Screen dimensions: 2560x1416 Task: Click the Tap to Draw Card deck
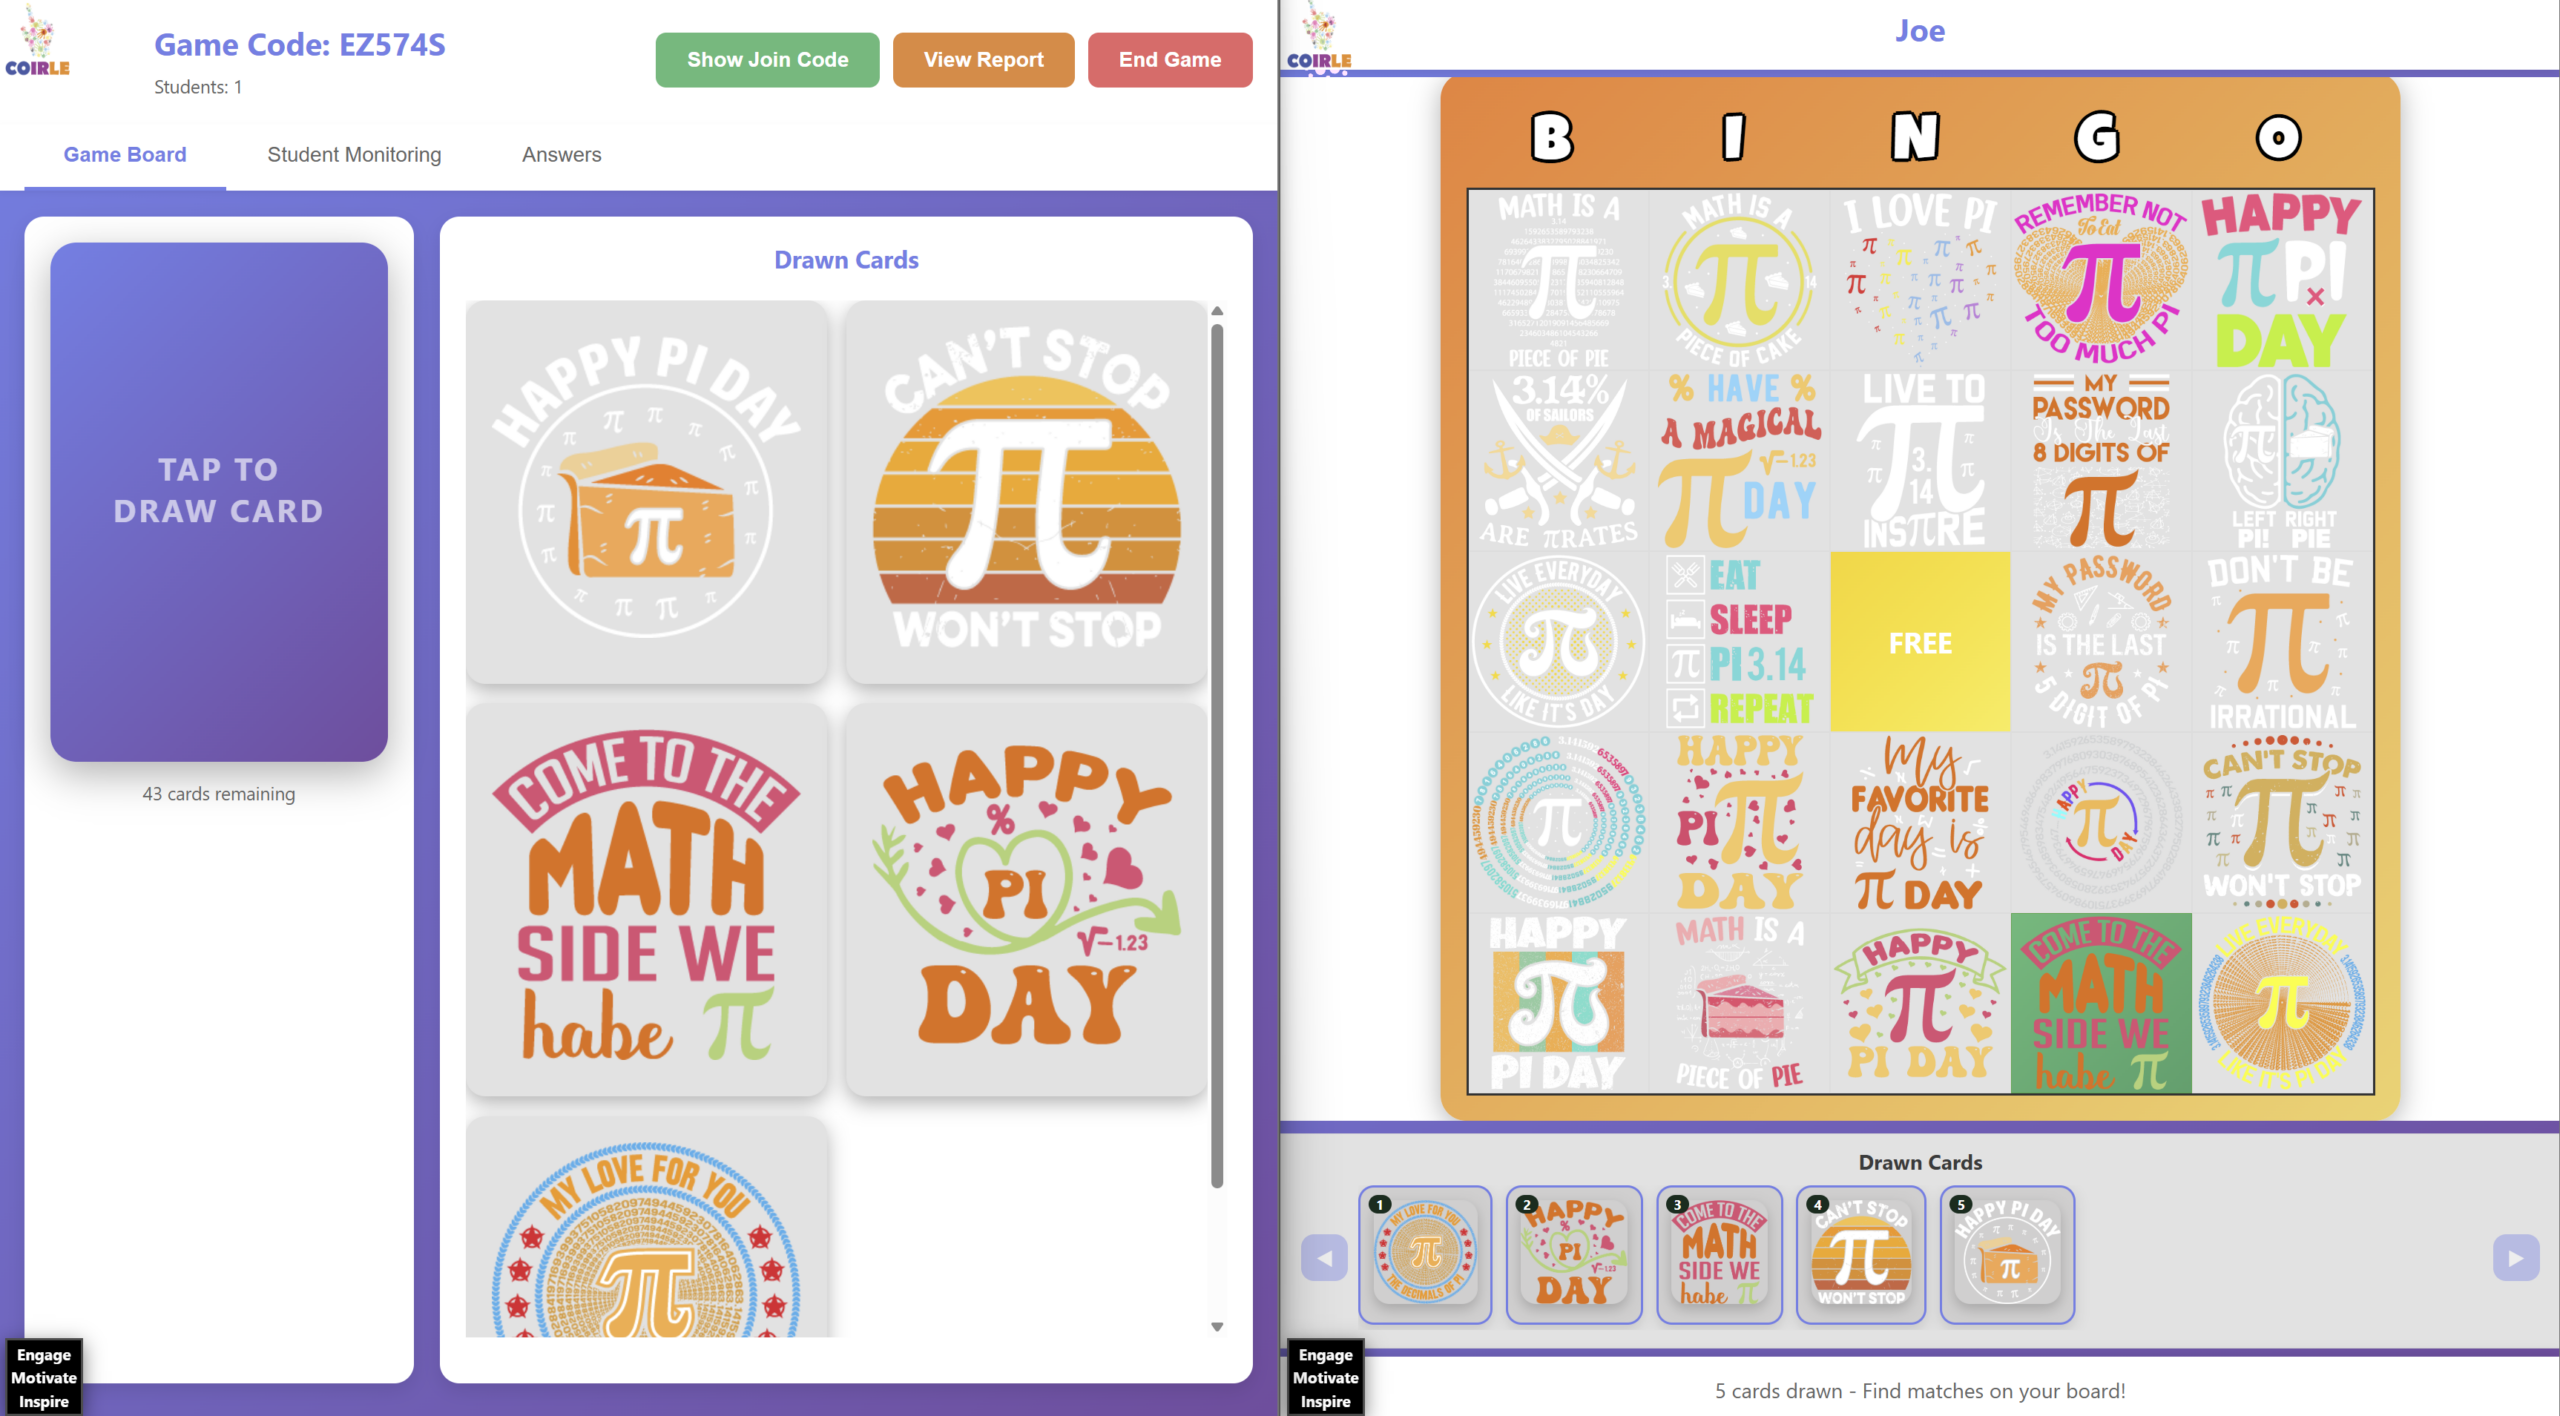coord(218,501)
